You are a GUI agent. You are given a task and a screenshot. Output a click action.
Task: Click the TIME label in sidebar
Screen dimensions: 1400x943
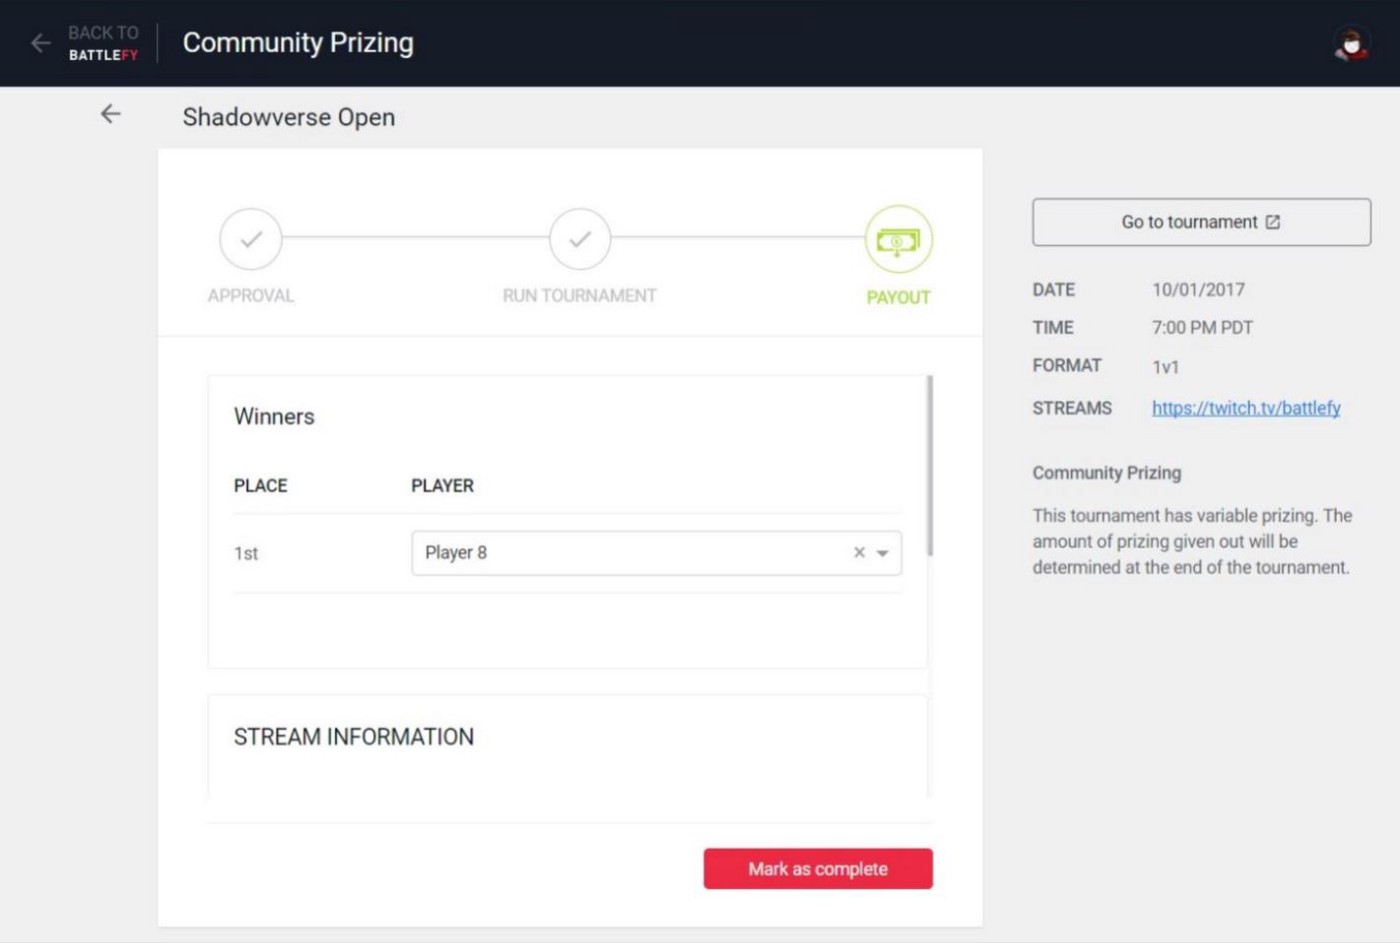tap(1053, 328)
